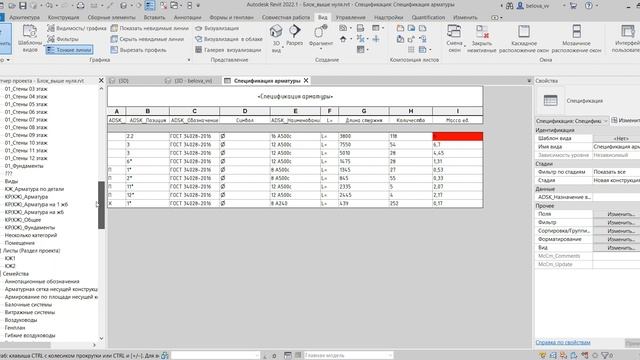Click the project browser vertical scrollbar thumb
This screenshot has width=640, height=360.
pos(101,205)
